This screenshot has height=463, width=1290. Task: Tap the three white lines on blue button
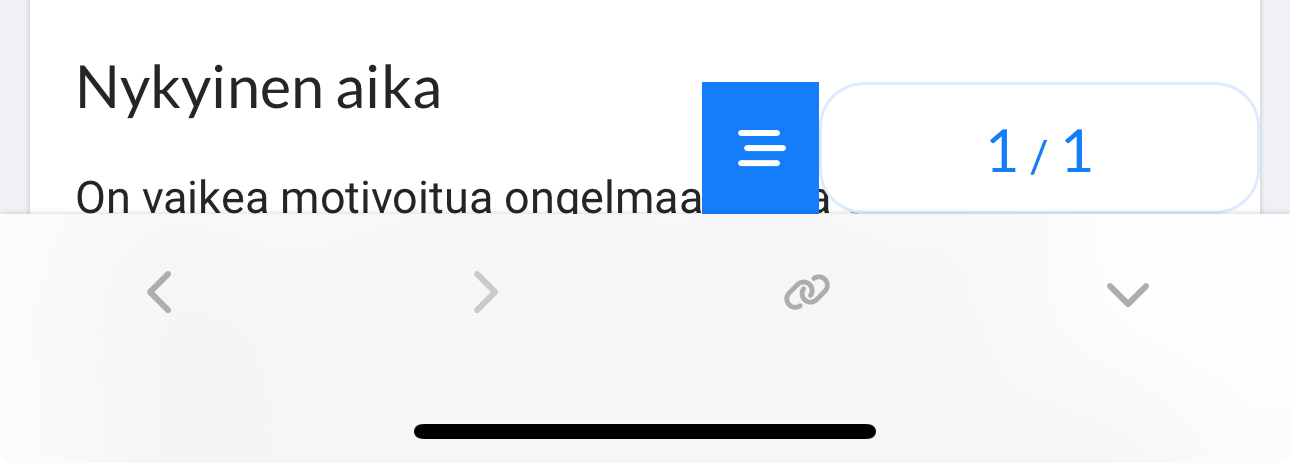click(x=762, y=149)
